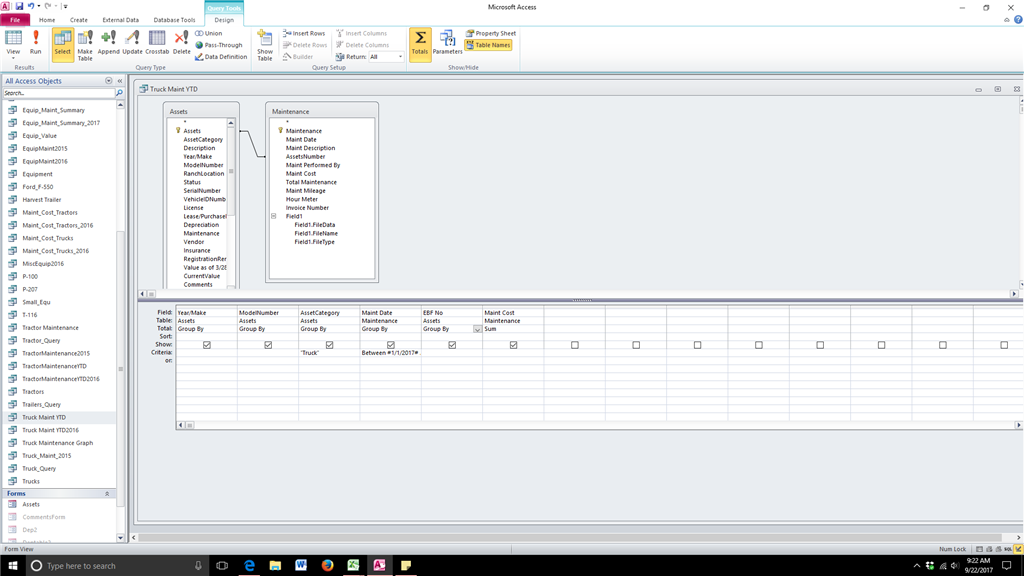Choose the Make Table query type
Screen dimensions: 1024x576
[x=85, y=44]
